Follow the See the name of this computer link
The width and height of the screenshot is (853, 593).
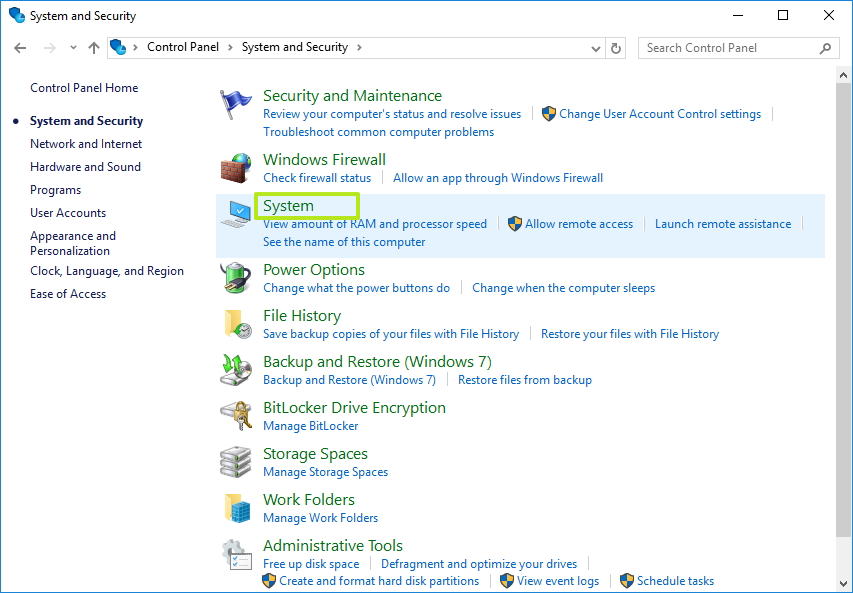(x=345, y=242)
